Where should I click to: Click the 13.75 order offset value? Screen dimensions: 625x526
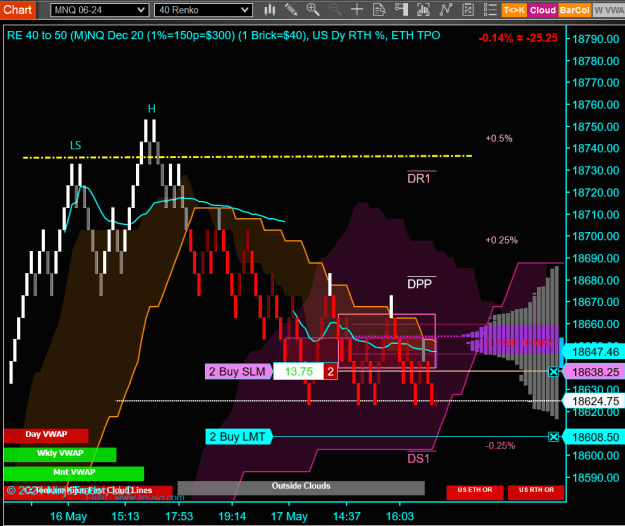coord(299,371)
